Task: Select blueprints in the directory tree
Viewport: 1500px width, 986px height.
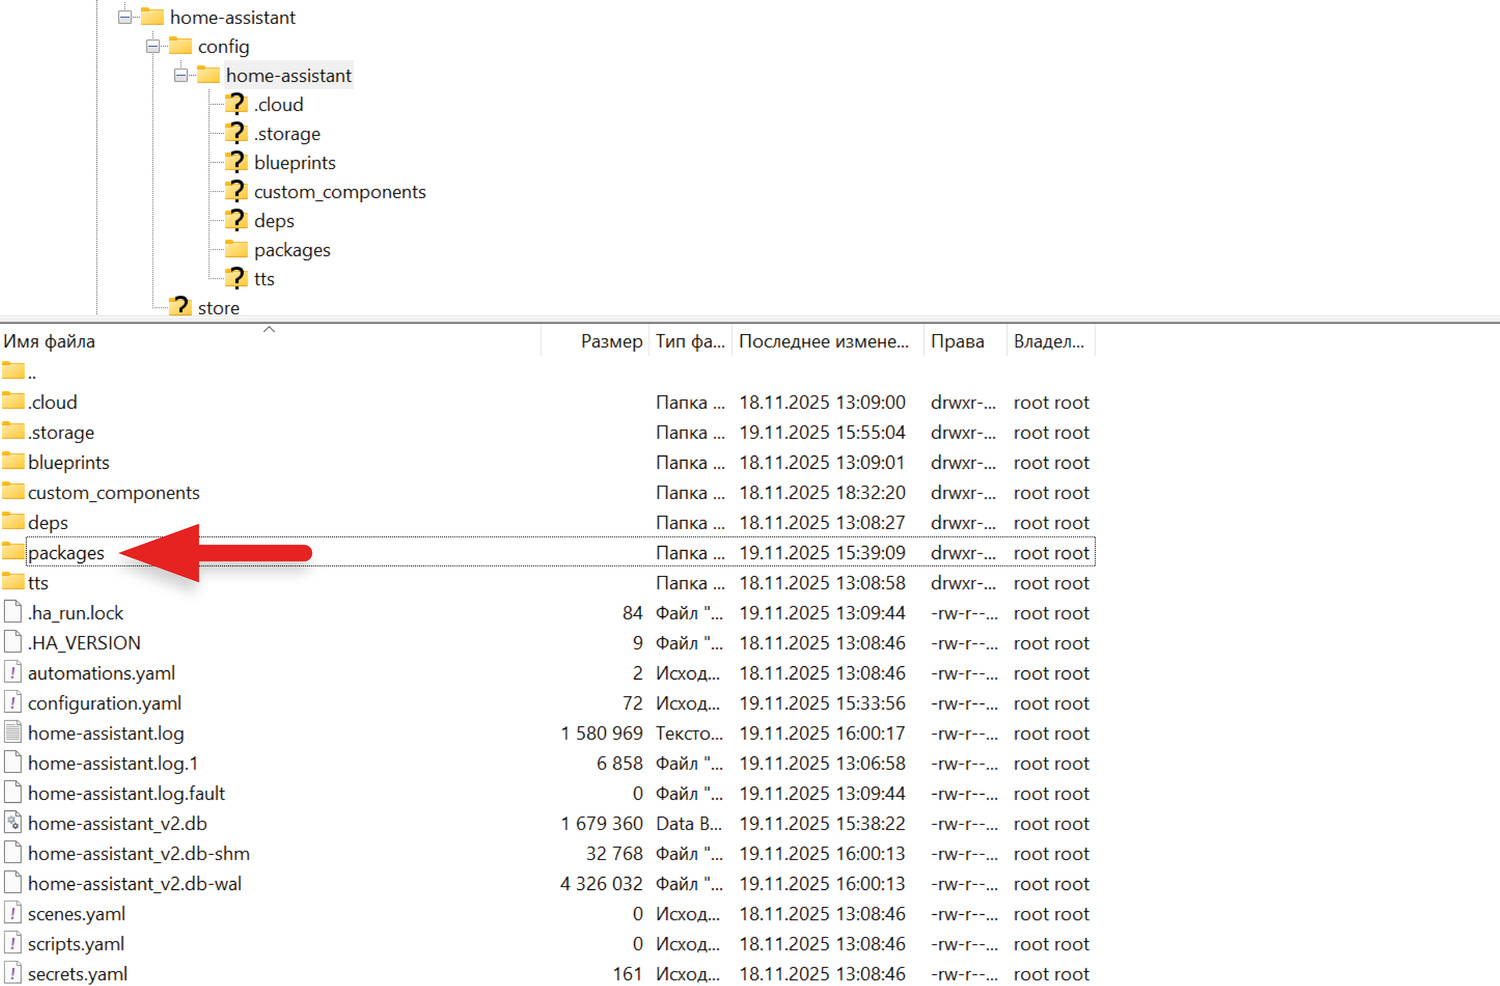Action: tap(294, 163)
